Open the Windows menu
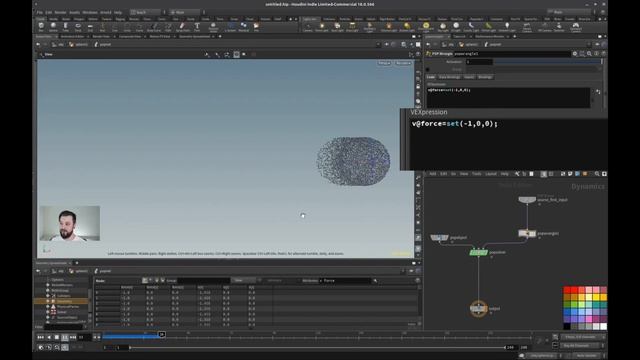 [x=90, y=13]
